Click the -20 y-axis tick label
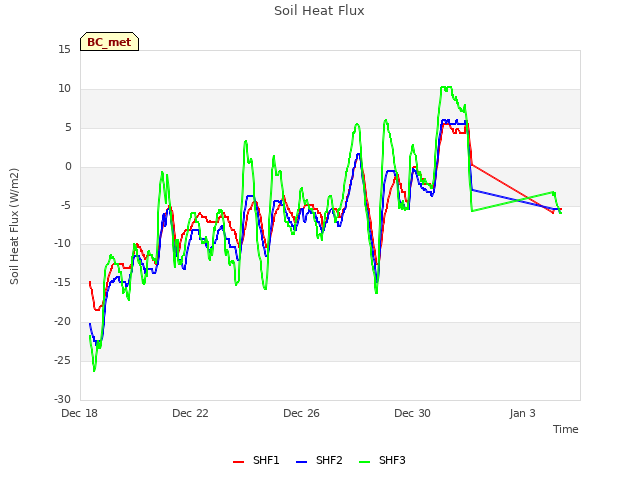This screenshot has height=480, width=640. click(62, 322)
